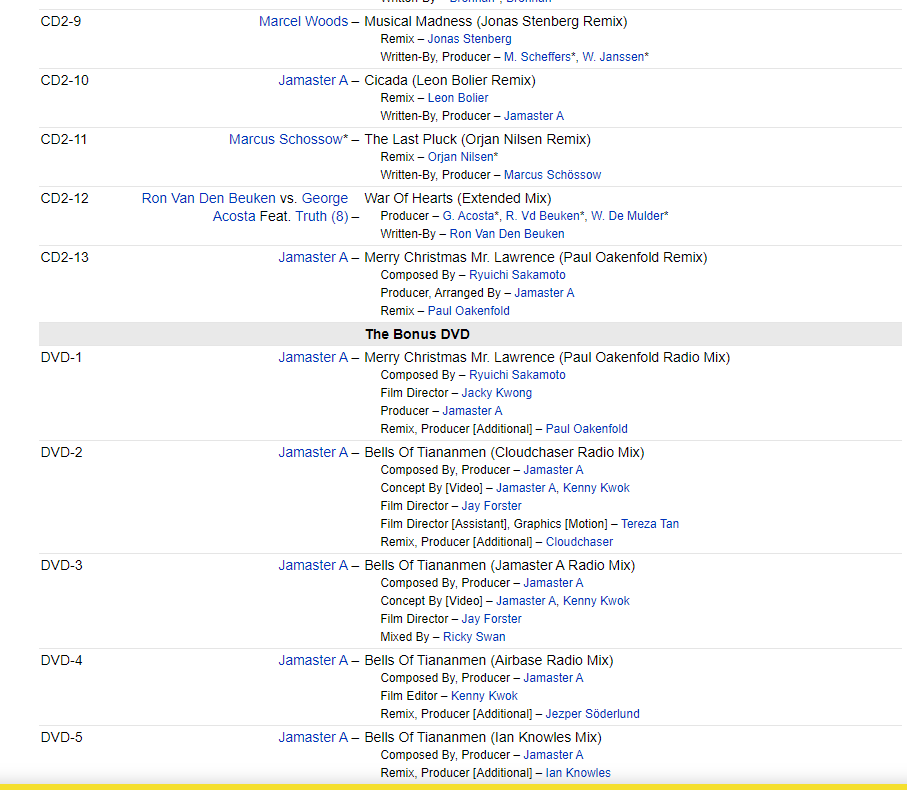Open Jamaster A artist link on DVD-5
The height and width of the screenshot is (790, 907).
point(313,737)
